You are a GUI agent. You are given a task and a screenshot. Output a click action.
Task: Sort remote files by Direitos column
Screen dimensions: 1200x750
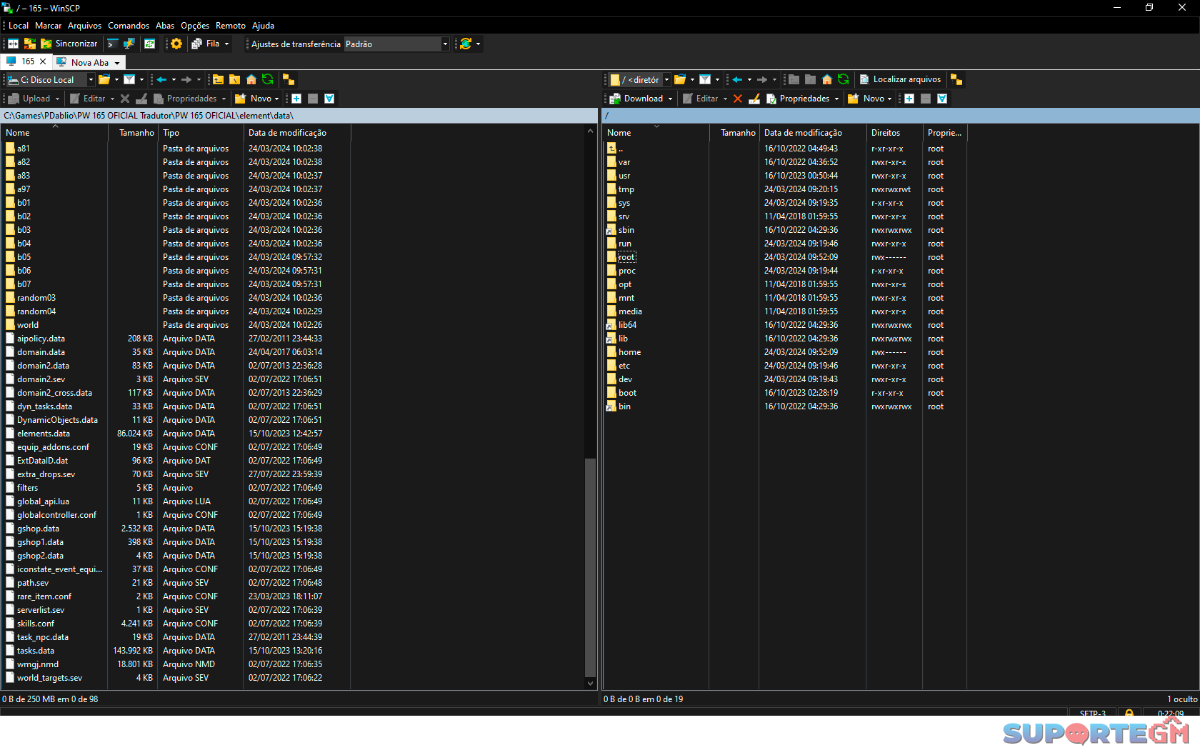click(x=894, y=132)
